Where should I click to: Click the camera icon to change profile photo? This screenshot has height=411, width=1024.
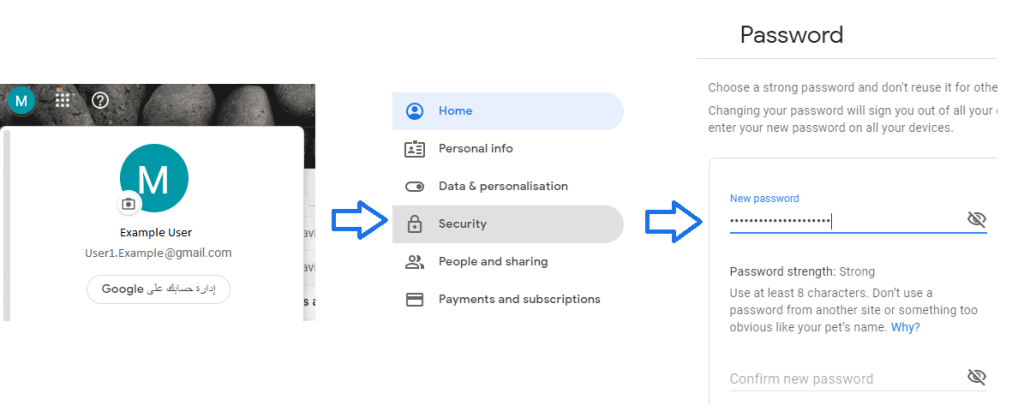coord(128,204)
